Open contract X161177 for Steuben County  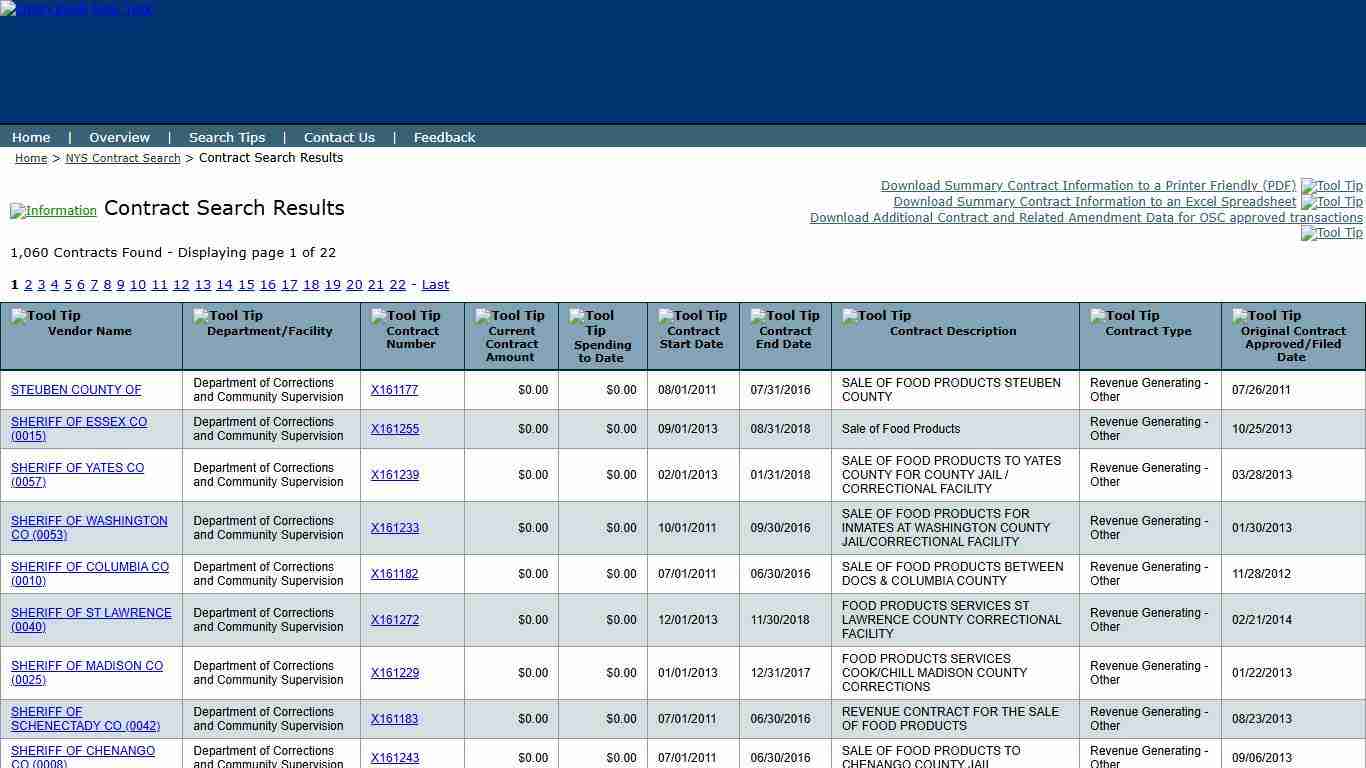(394, 390)
